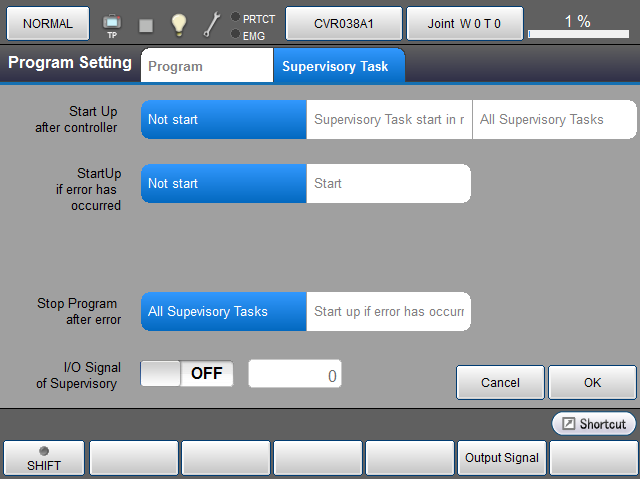
Task: Click the OK button
Action: click(x=593, y=382)
